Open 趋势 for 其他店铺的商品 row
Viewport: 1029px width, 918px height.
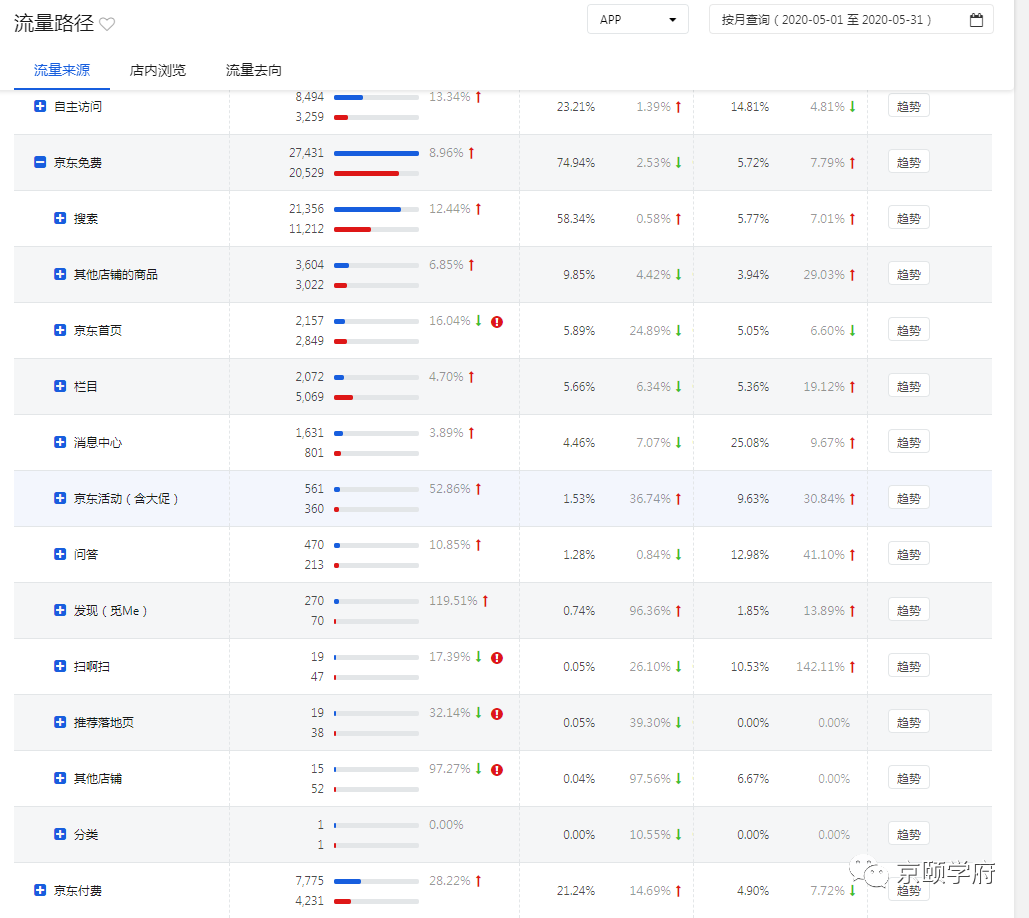point(908,274)
